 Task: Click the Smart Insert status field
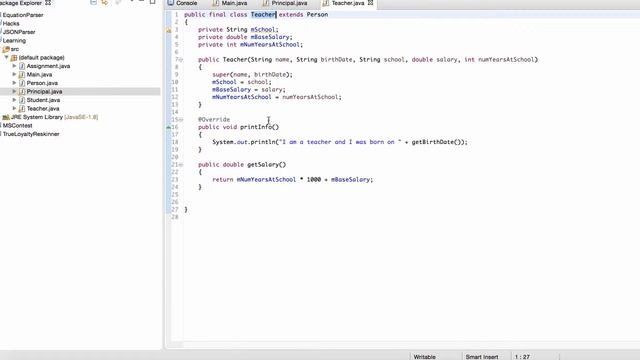[482, 357]
